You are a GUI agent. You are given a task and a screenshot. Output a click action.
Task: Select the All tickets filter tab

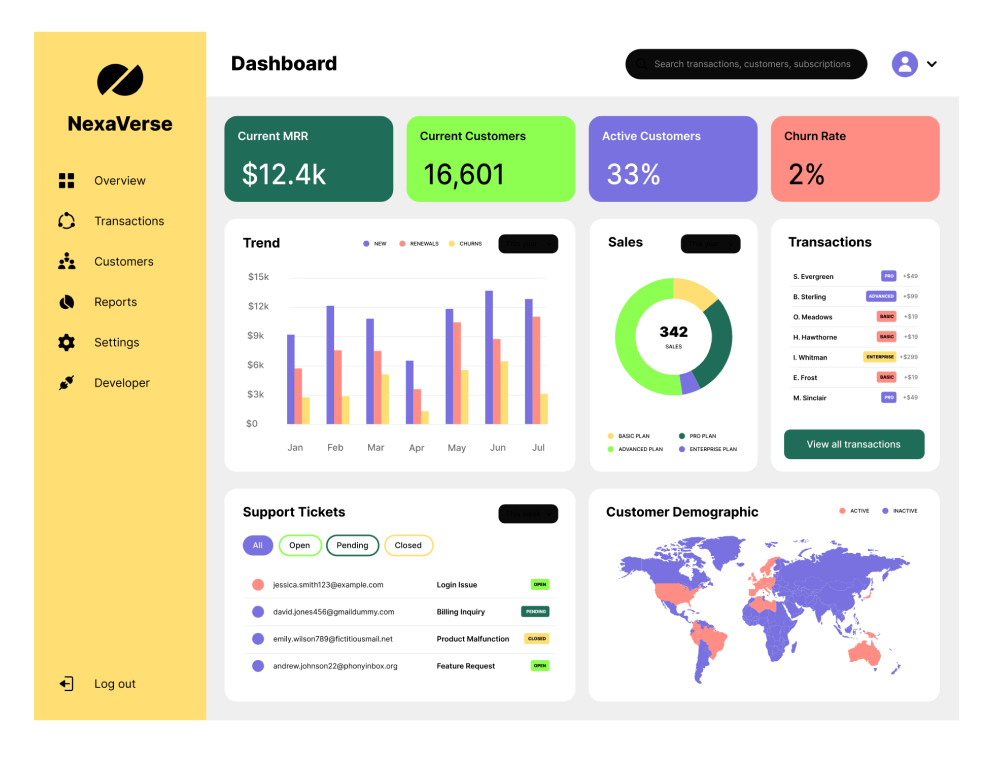(257, 545)
